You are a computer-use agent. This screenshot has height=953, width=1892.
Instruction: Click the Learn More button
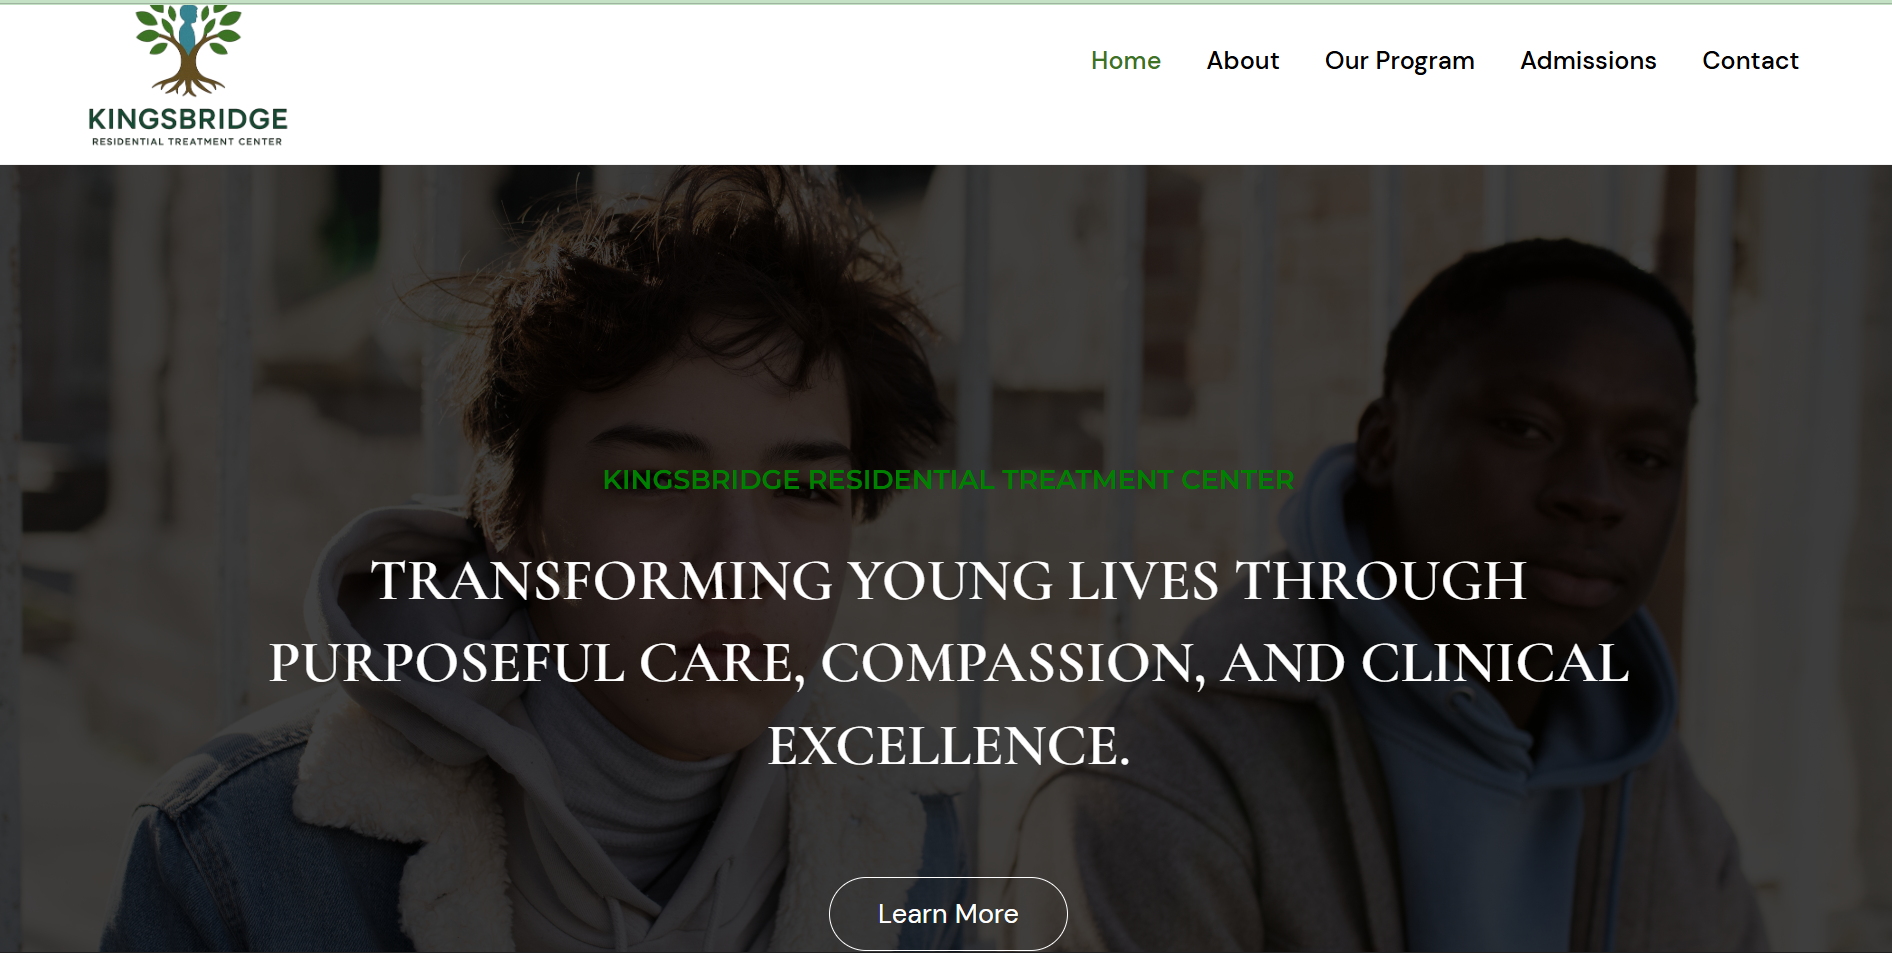click(x=948, y=914)
